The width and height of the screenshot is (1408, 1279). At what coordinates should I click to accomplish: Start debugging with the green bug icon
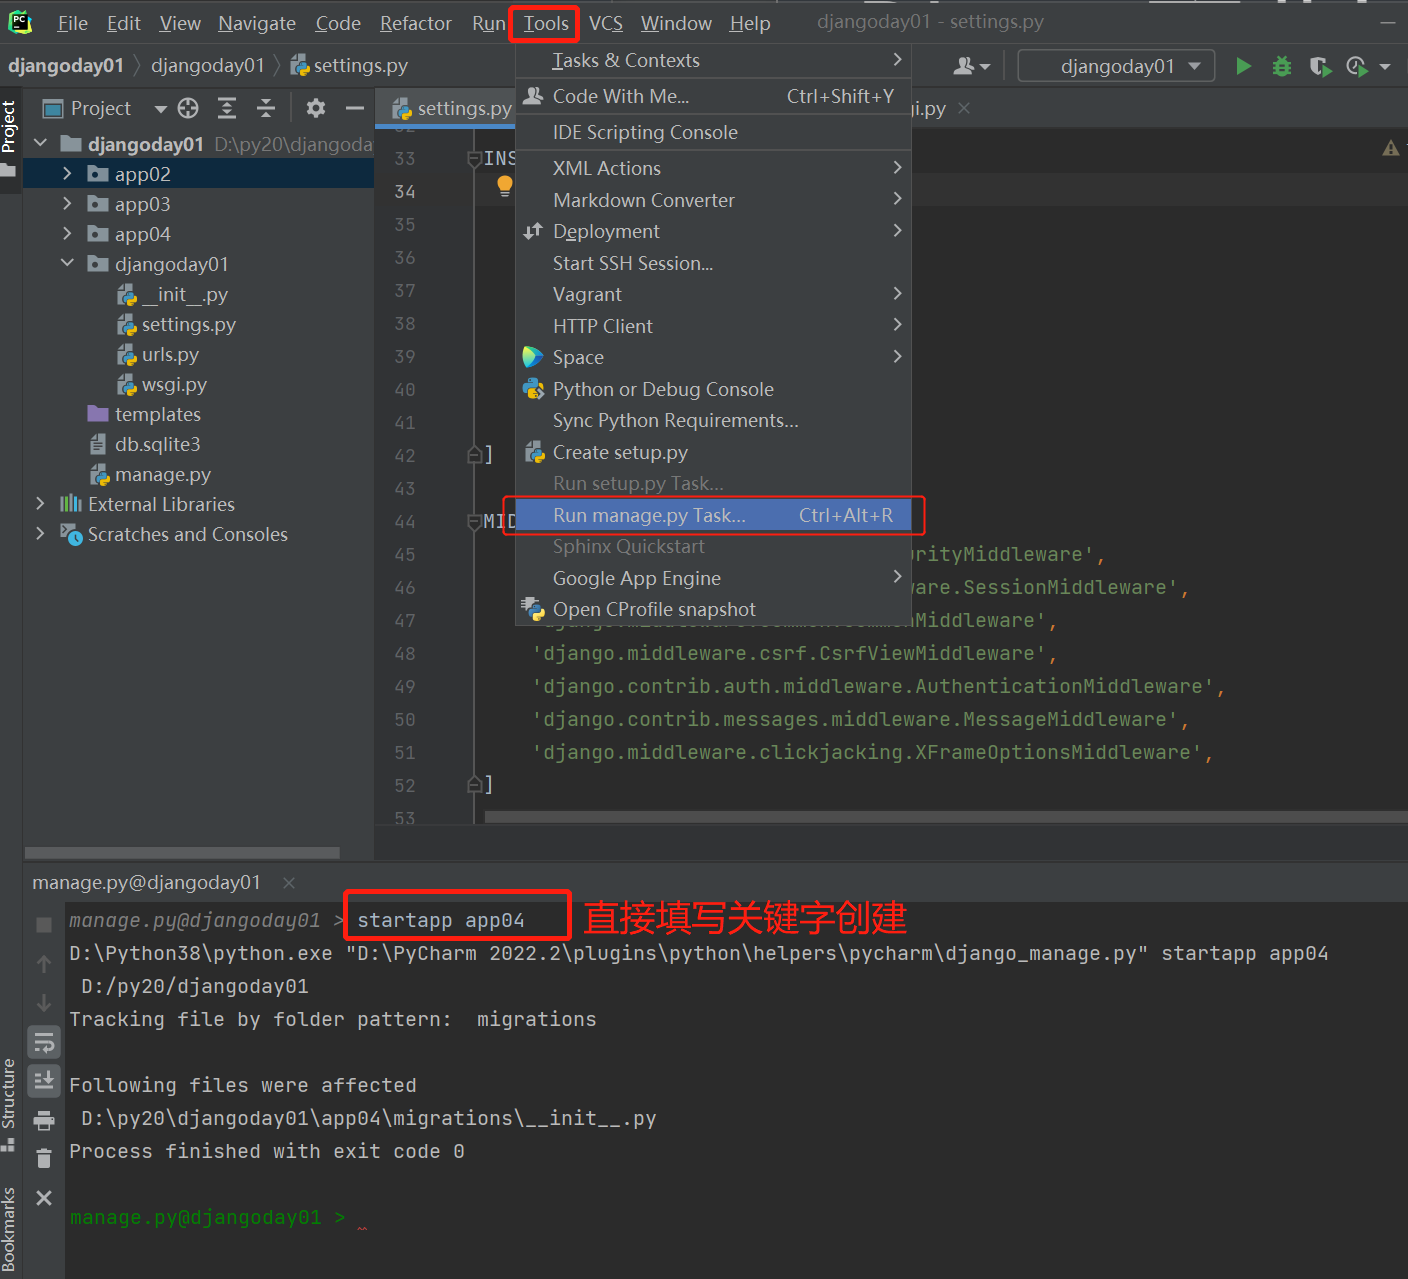click(x=1281, y=66)
